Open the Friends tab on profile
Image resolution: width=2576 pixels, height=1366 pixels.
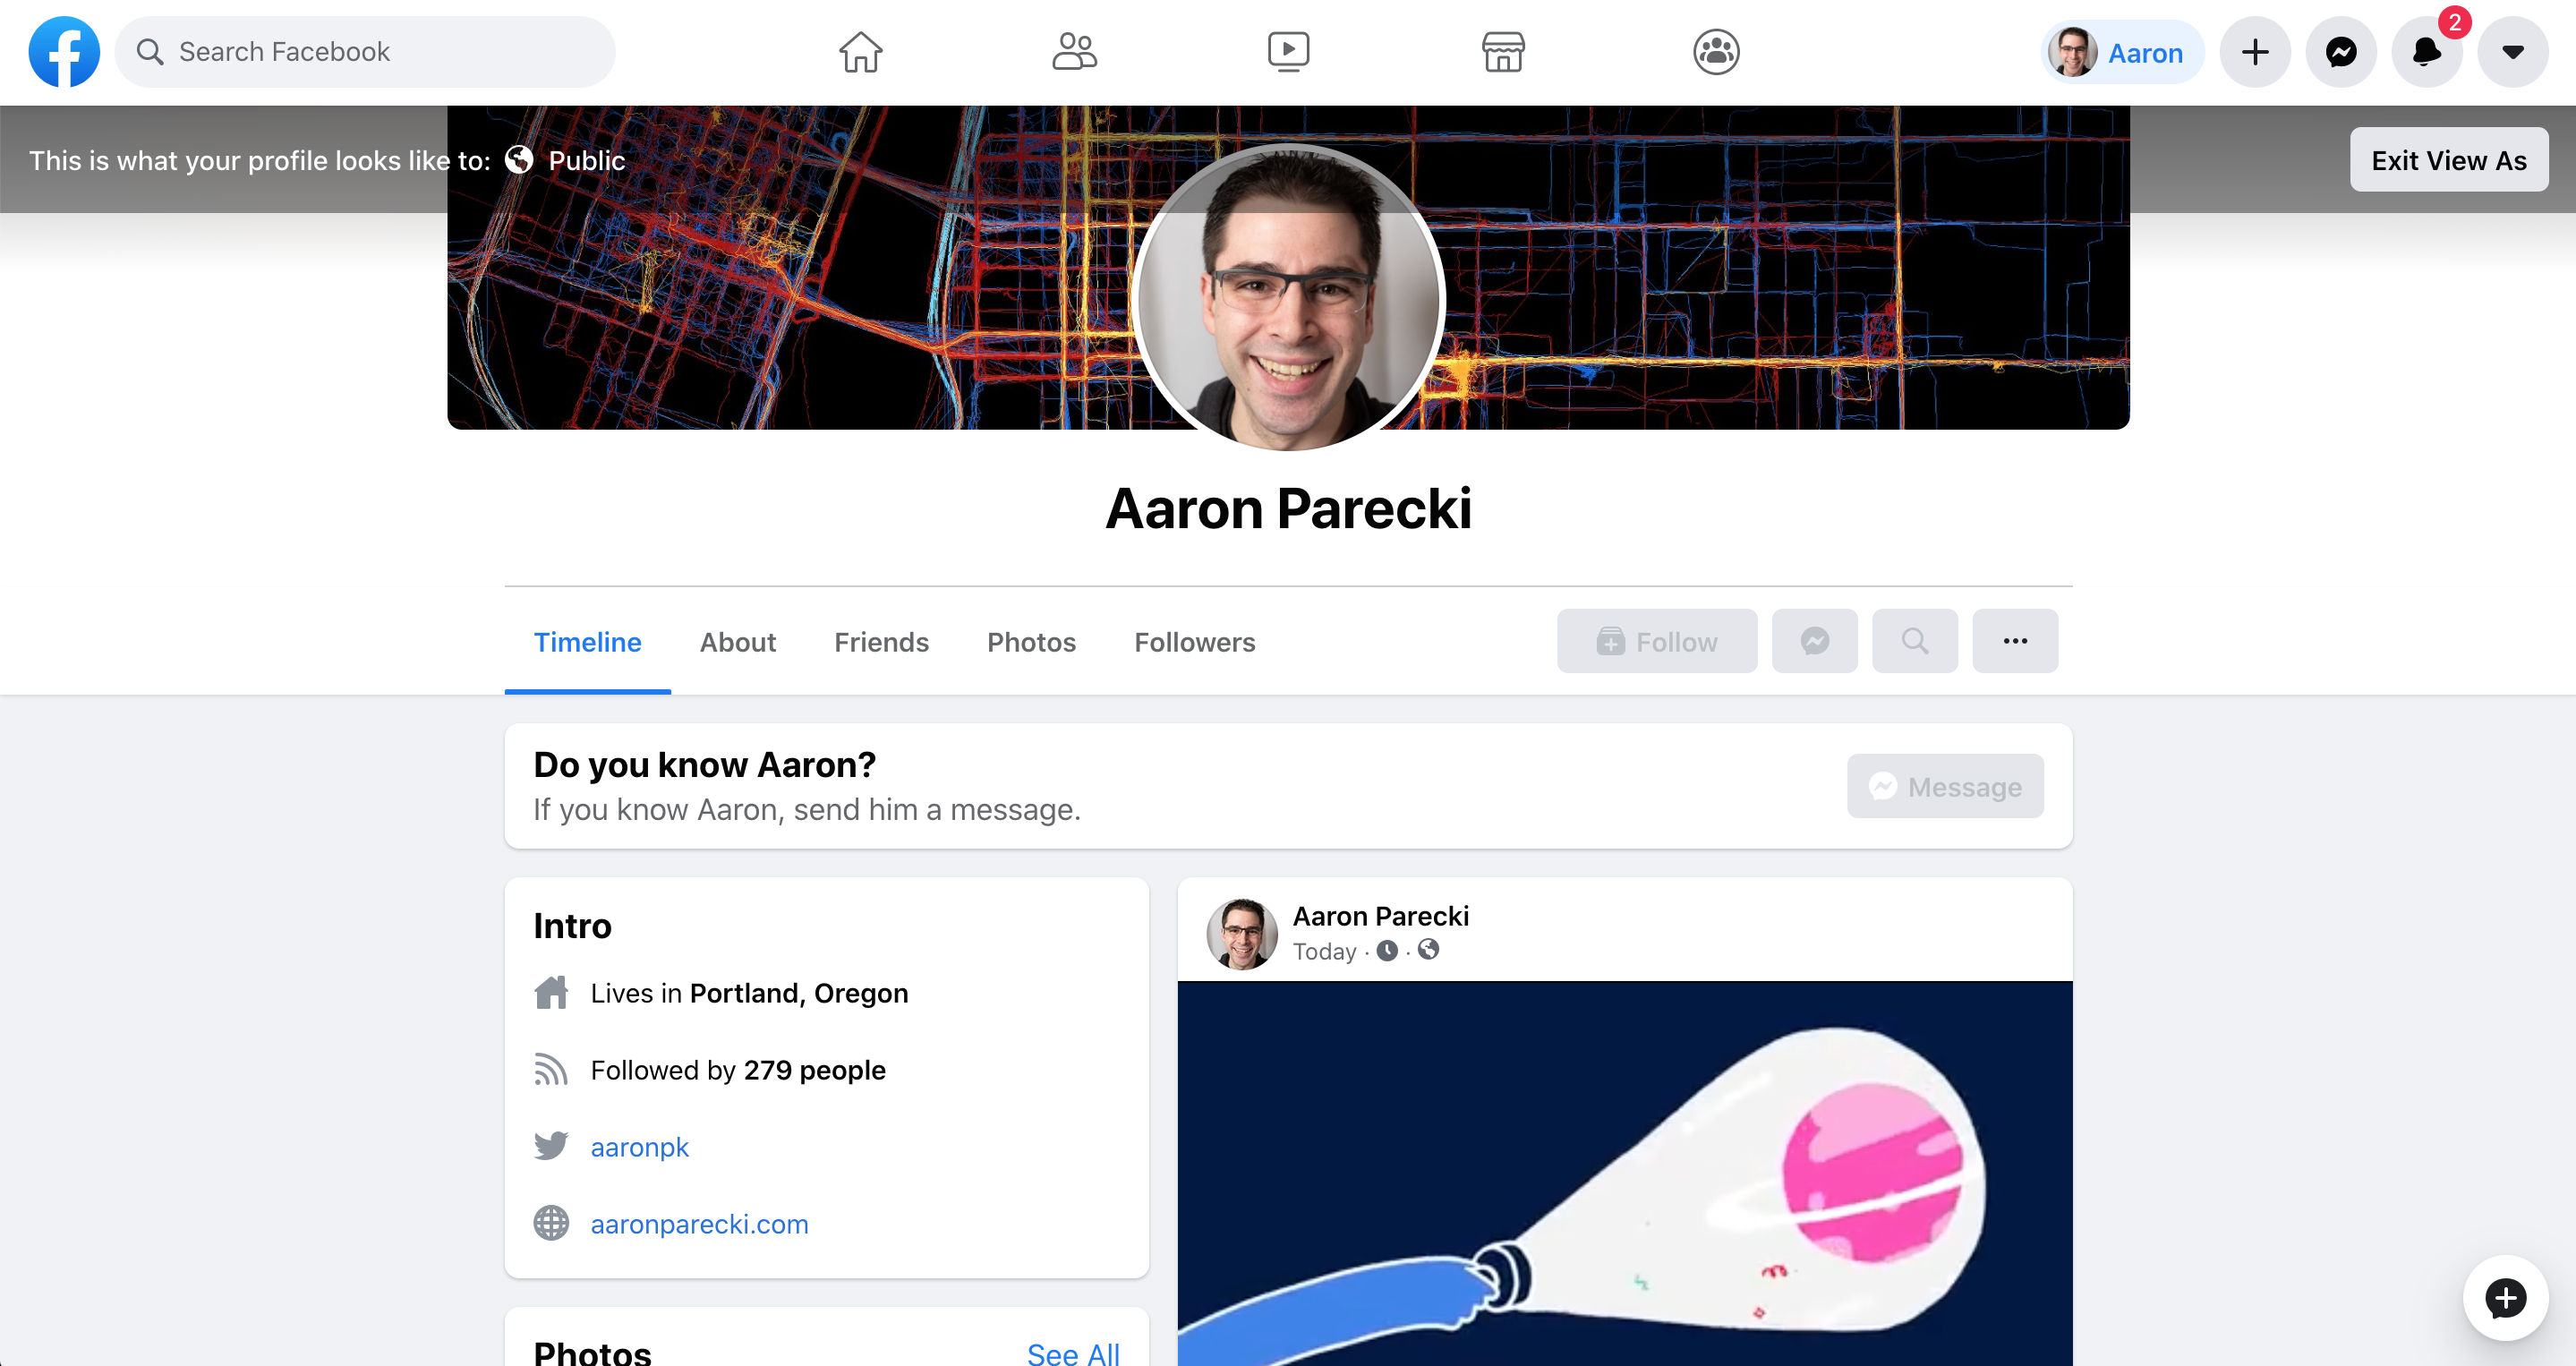click(x=881, y=642)
